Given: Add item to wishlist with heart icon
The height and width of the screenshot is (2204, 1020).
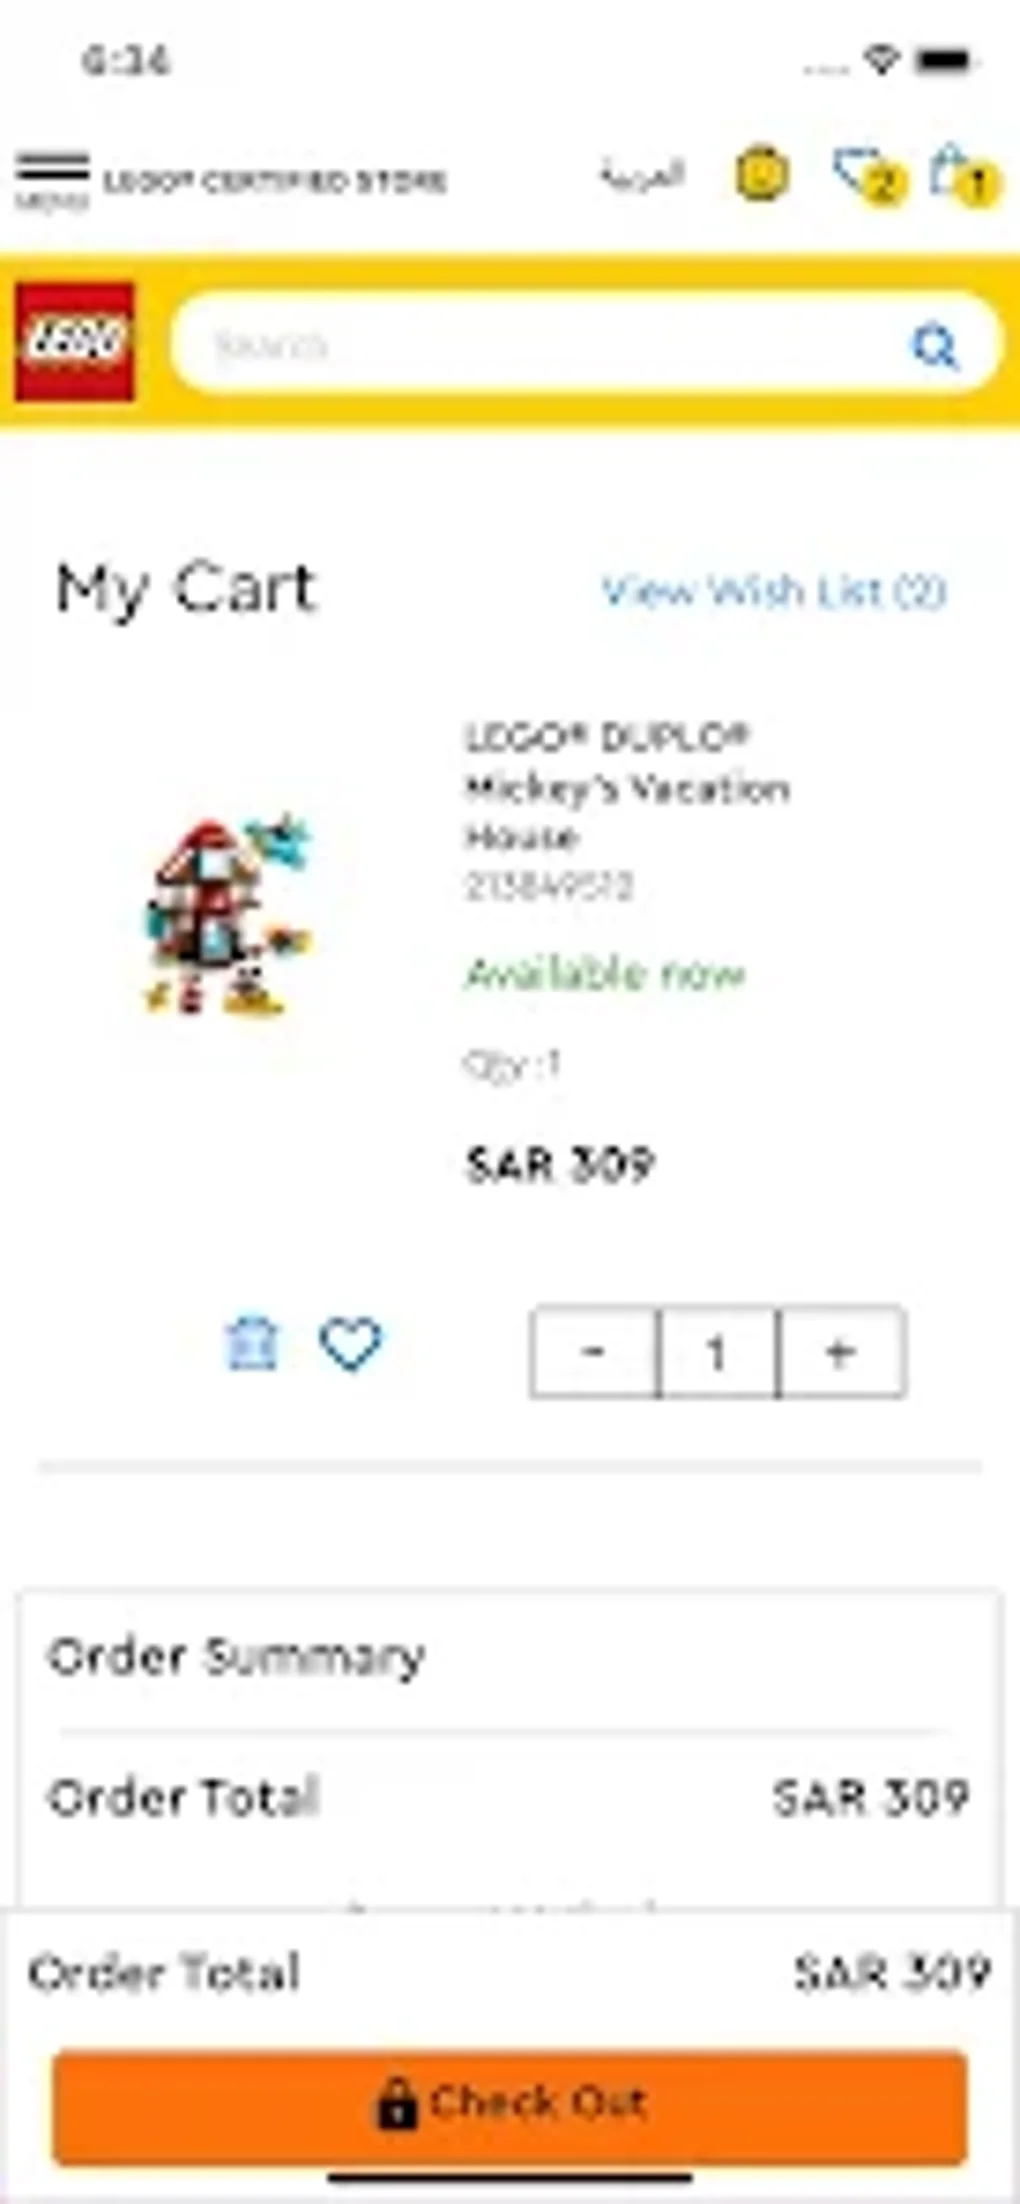Looking at the screenshot, I should pos(350,1343).
